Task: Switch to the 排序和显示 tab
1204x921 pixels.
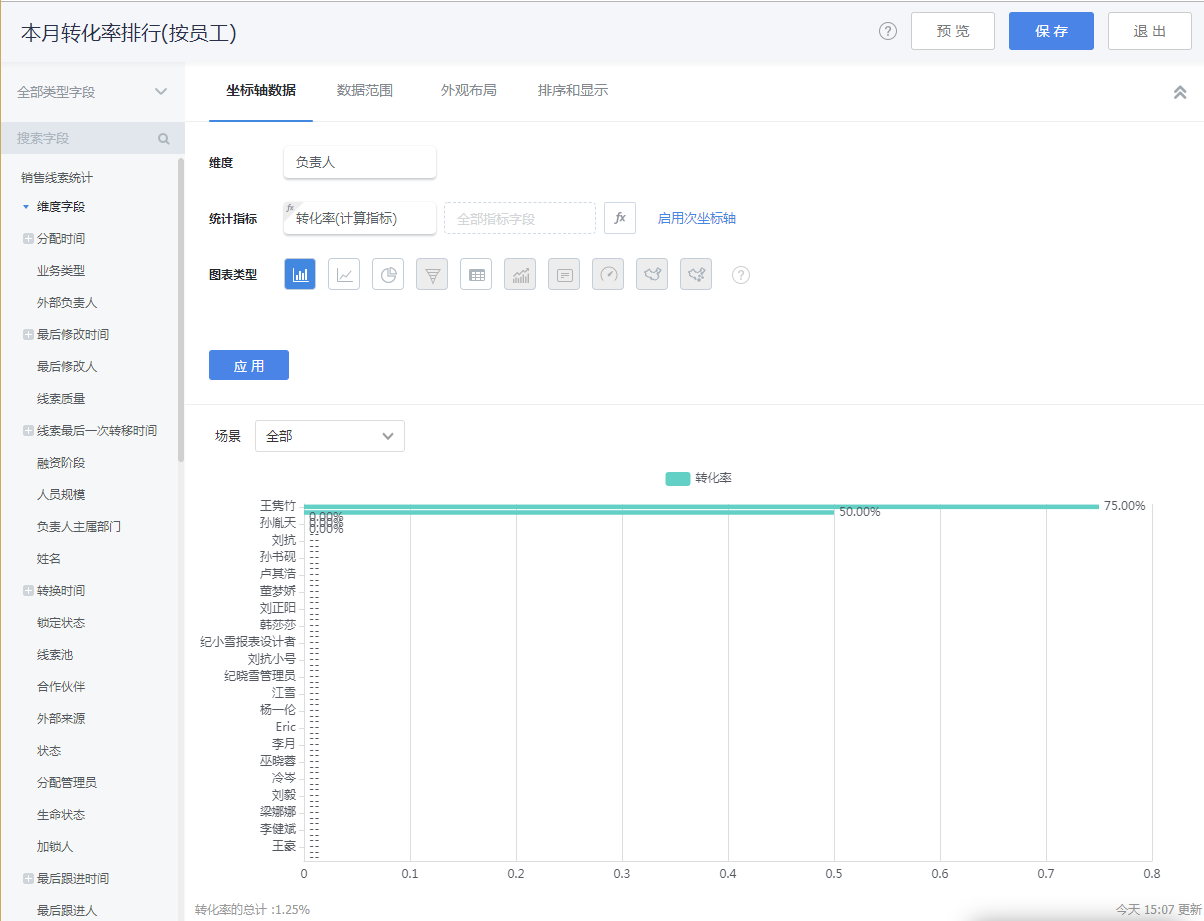Action: point(573,90)
